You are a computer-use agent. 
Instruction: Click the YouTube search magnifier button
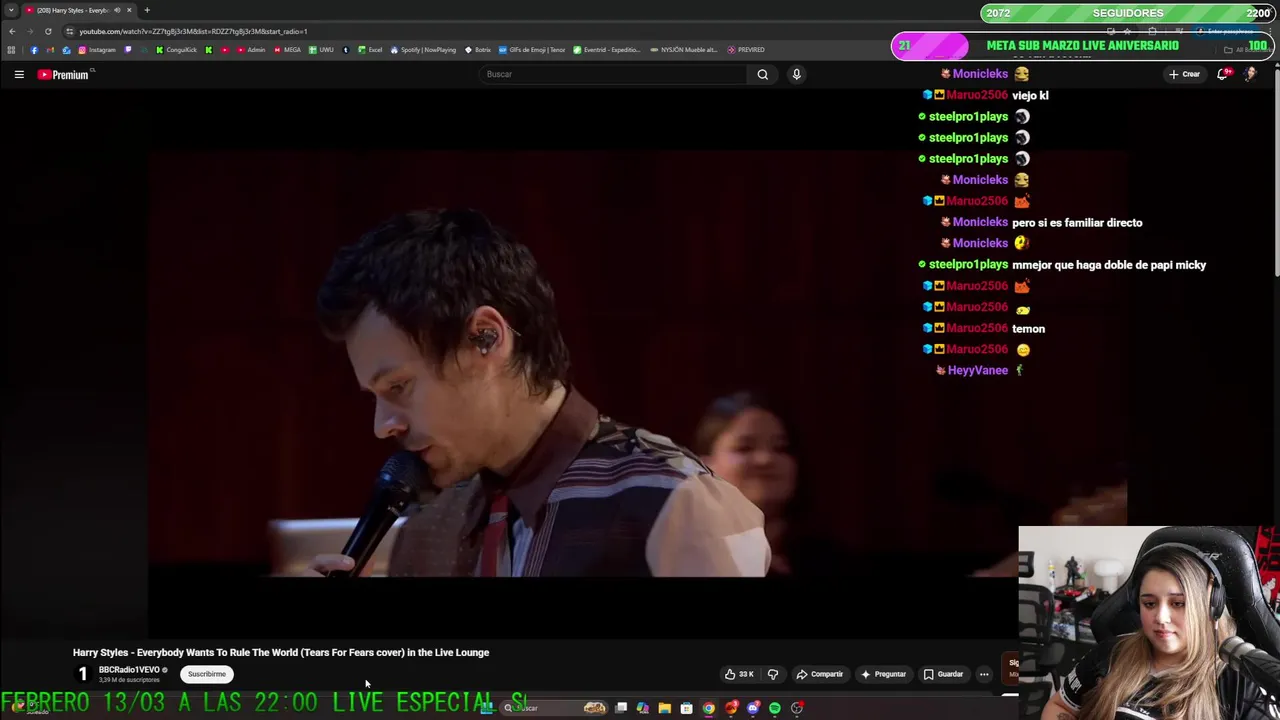pos(762,74)
